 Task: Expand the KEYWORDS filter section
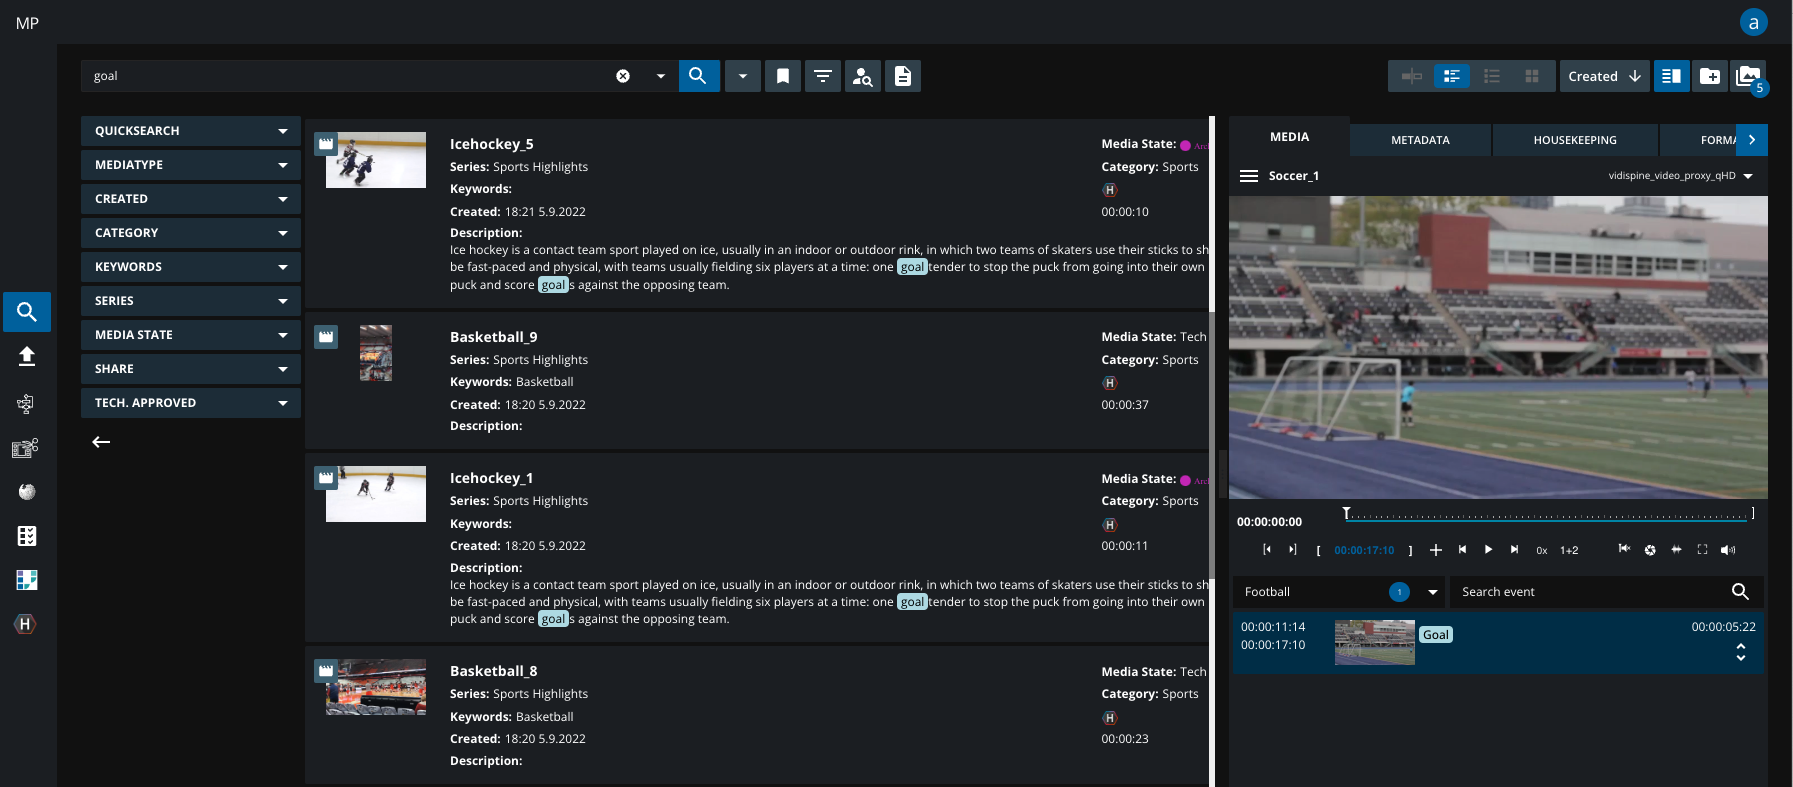pyautogui.click(x=190, y=267)
